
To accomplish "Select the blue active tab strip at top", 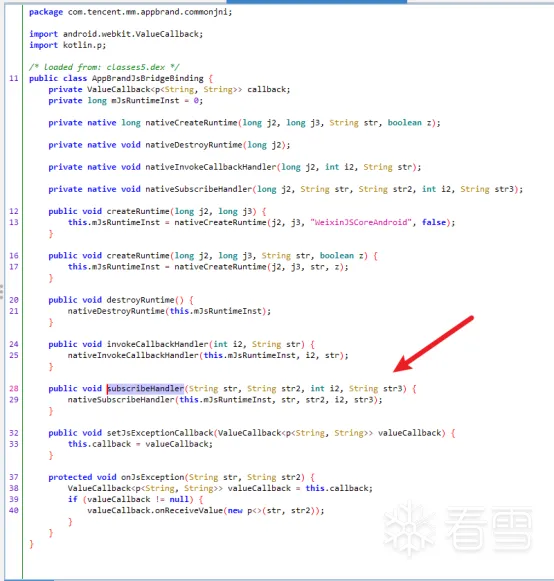I will (x=316, y=2).
